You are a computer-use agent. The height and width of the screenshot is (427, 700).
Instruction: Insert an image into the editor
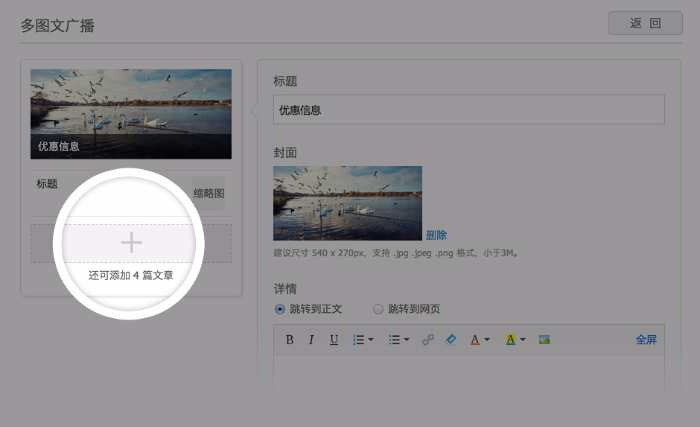(544, 340)
